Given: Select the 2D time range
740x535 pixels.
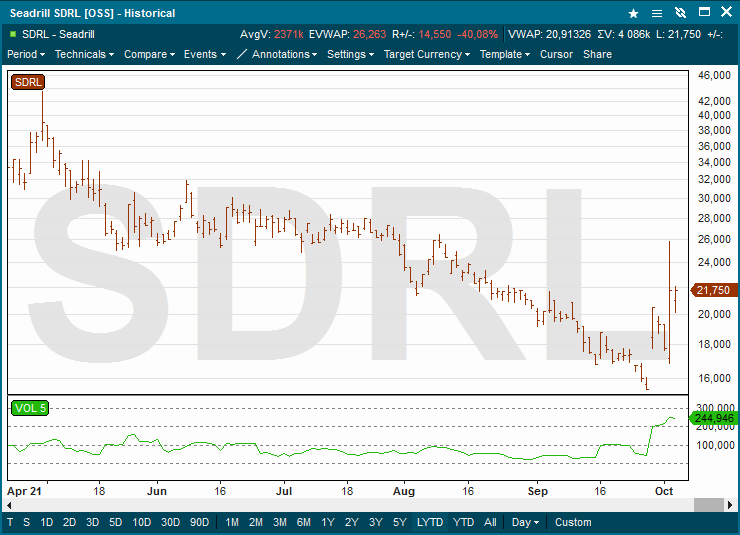Looking at the screenshot, I should [x=69, y=522].
